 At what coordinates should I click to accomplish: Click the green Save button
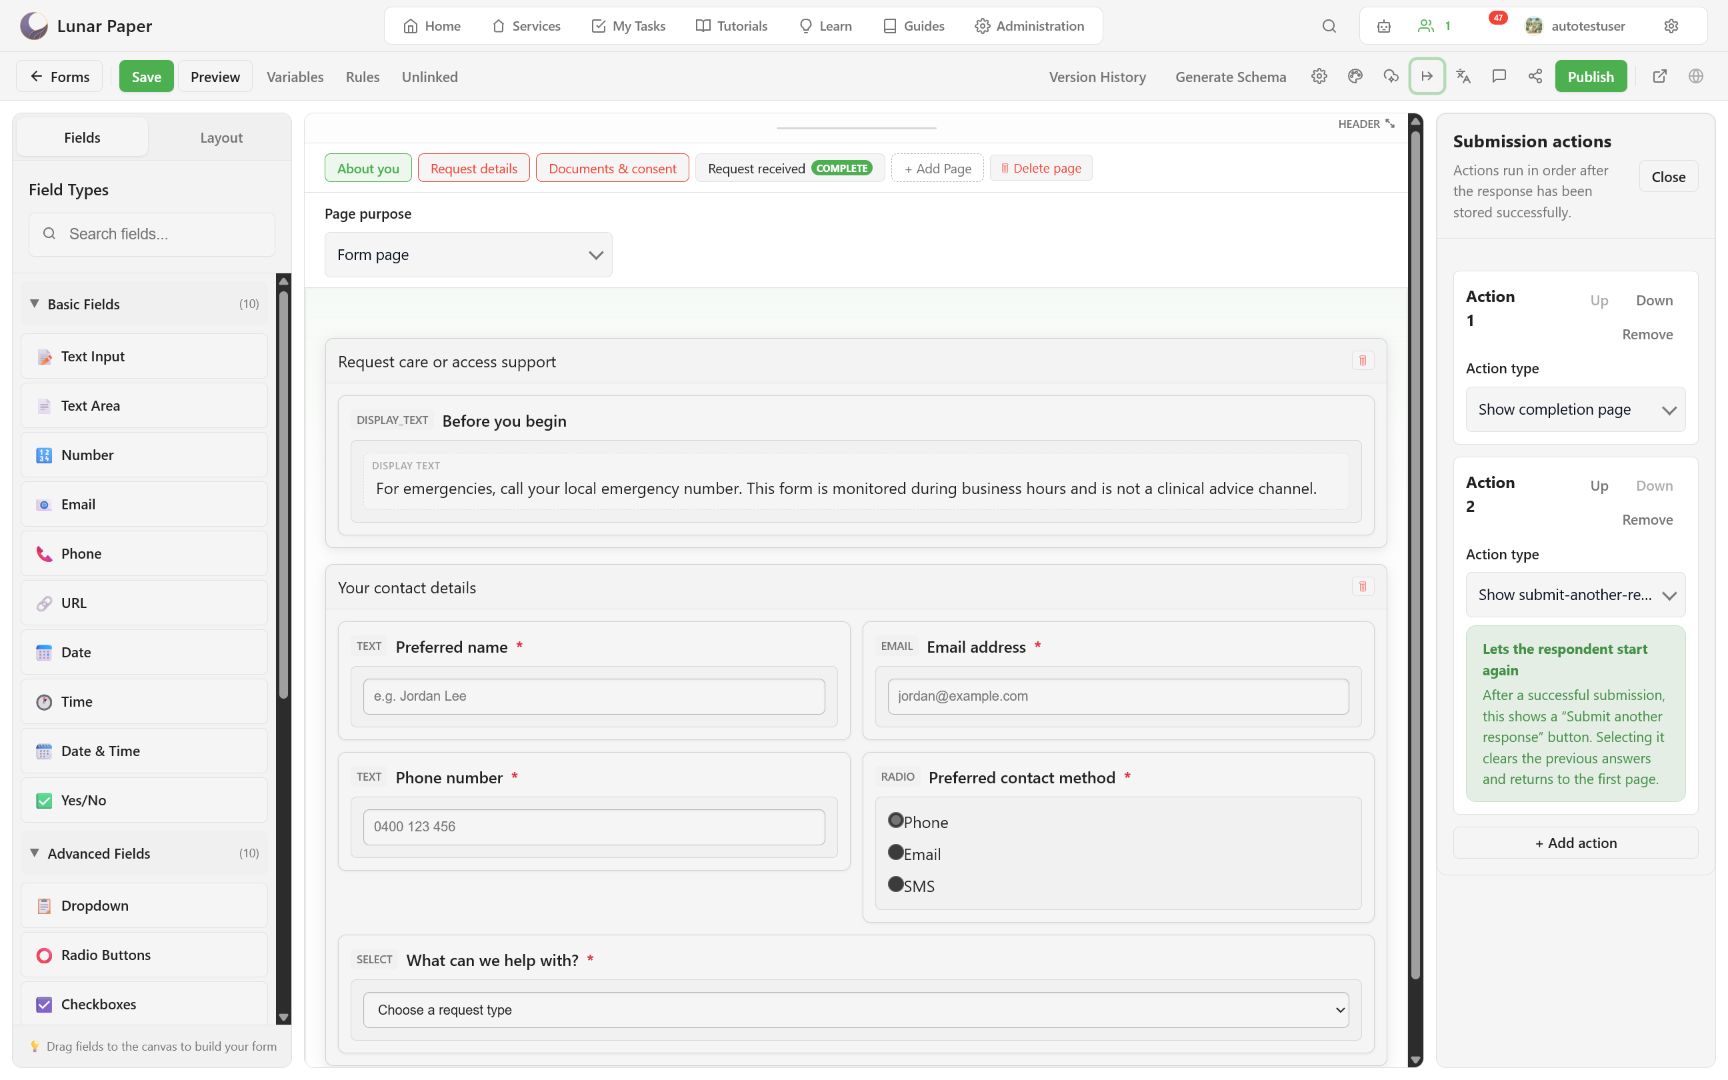146,76
